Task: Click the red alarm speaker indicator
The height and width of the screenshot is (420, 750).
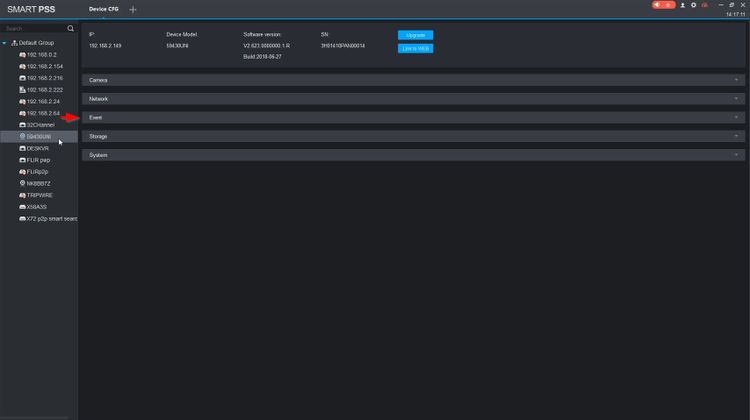Action: [663, 5]
